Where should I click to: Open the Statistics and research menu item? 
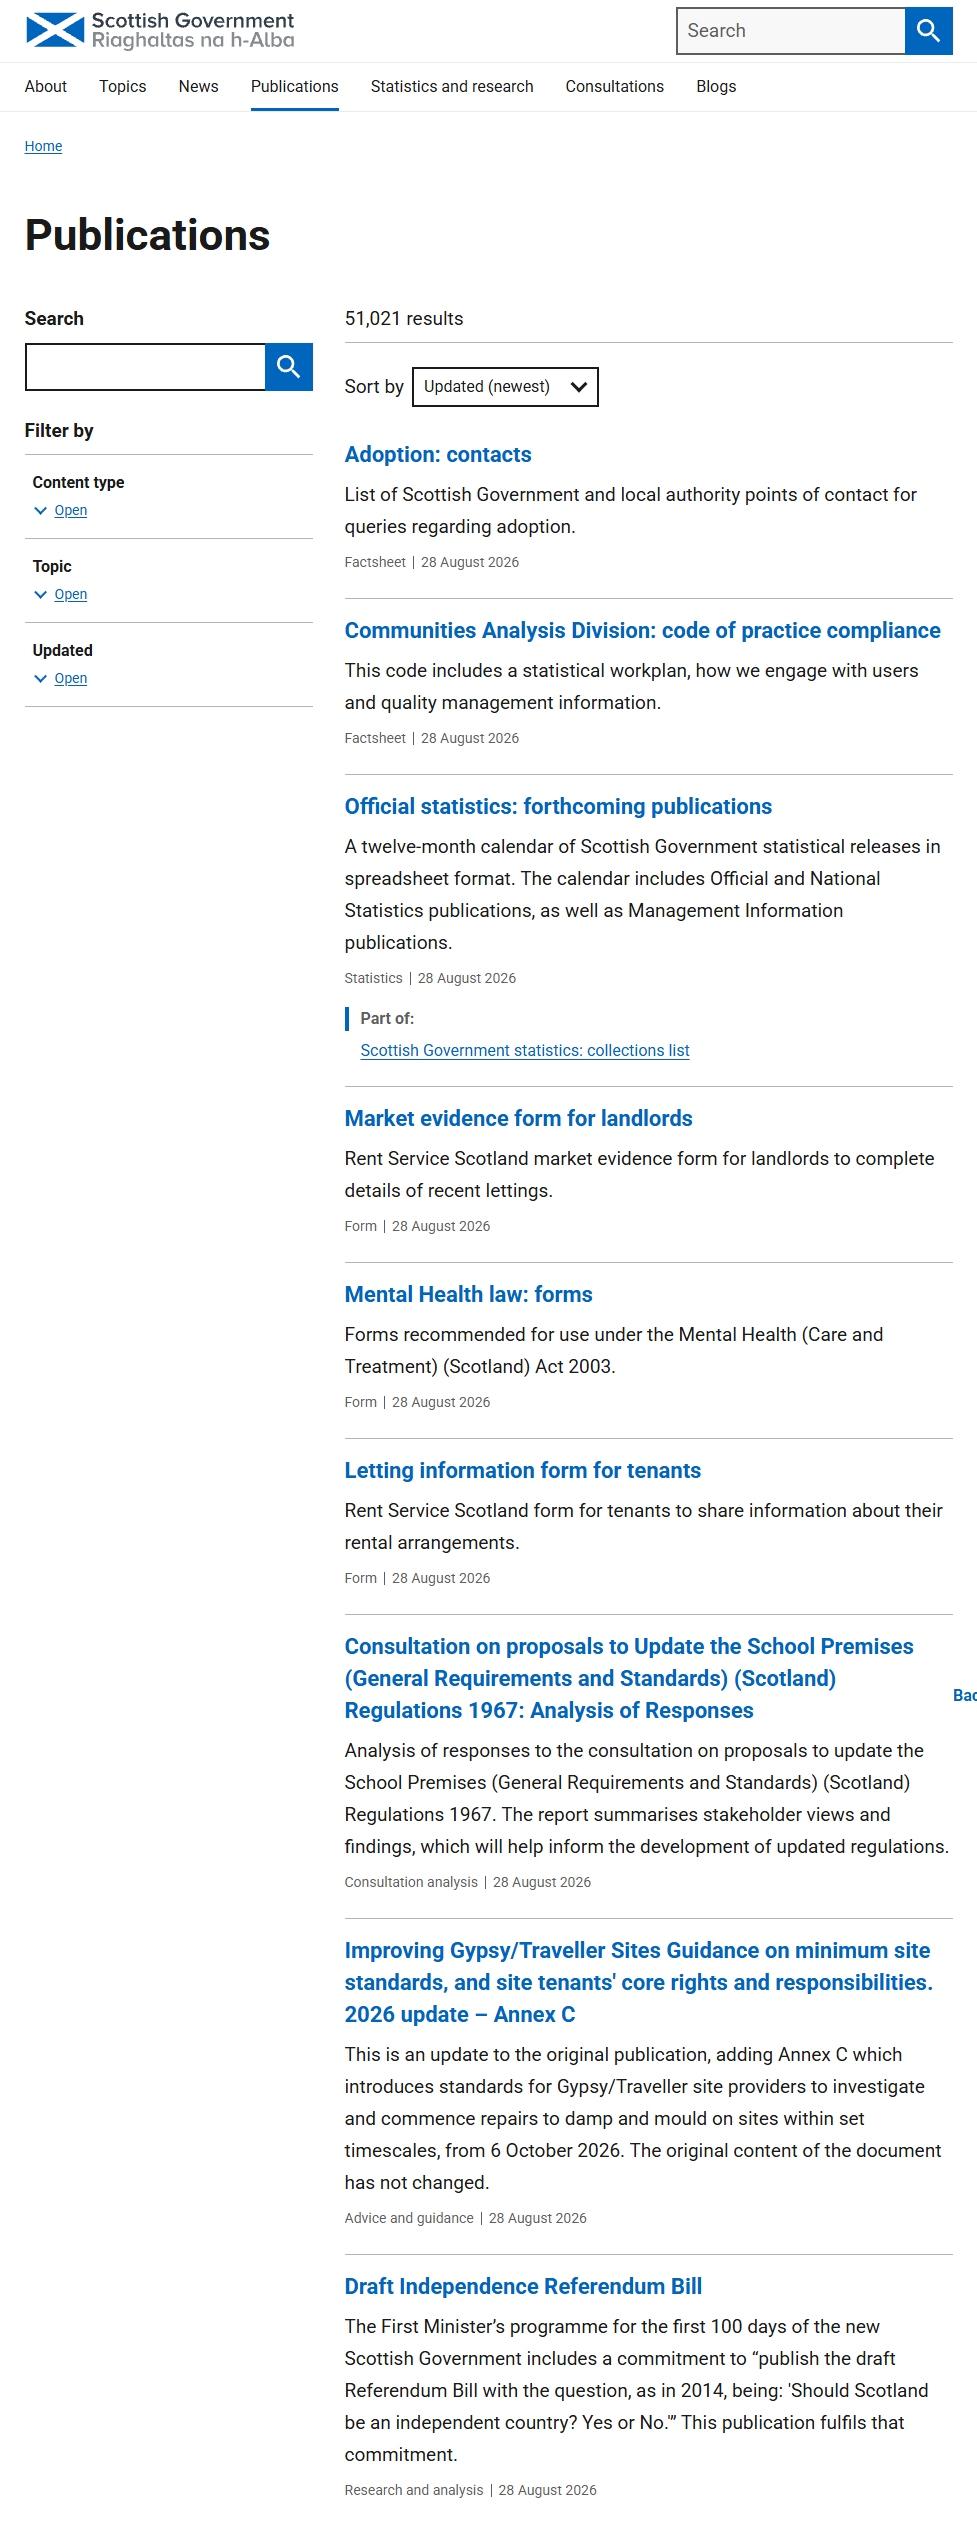click(x=452, y=87)
